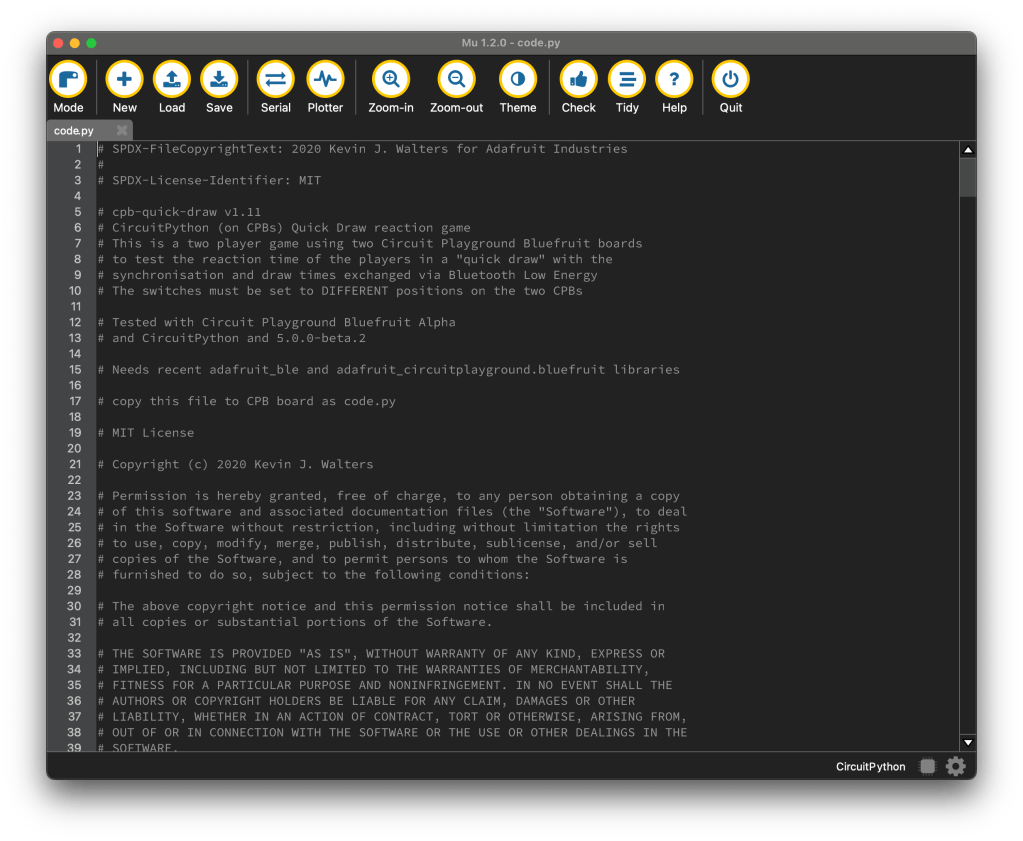Tidy the code formatting

(x=627, y=80)
